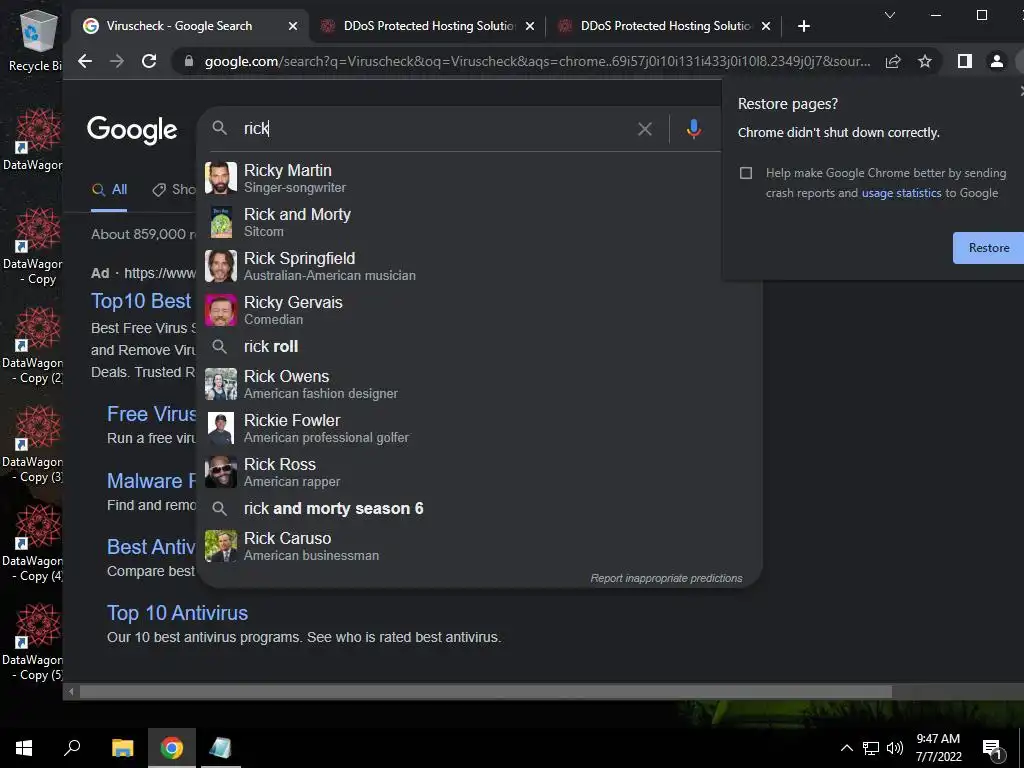Select the Rick Ross suggestion
This screenshot has width=1024, height=768.
[479, 472]
